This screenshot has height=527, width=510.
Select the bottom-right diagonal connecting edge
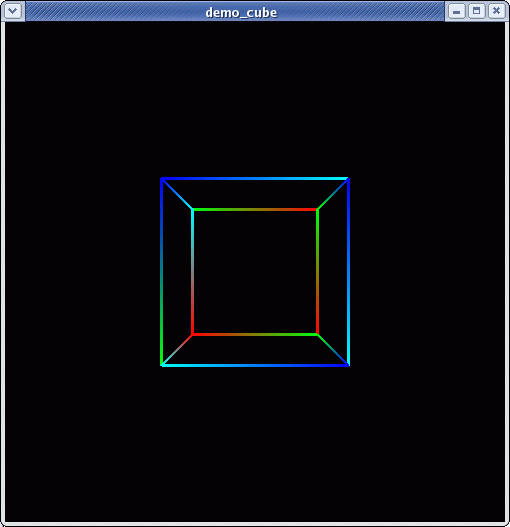pos(333,350)
